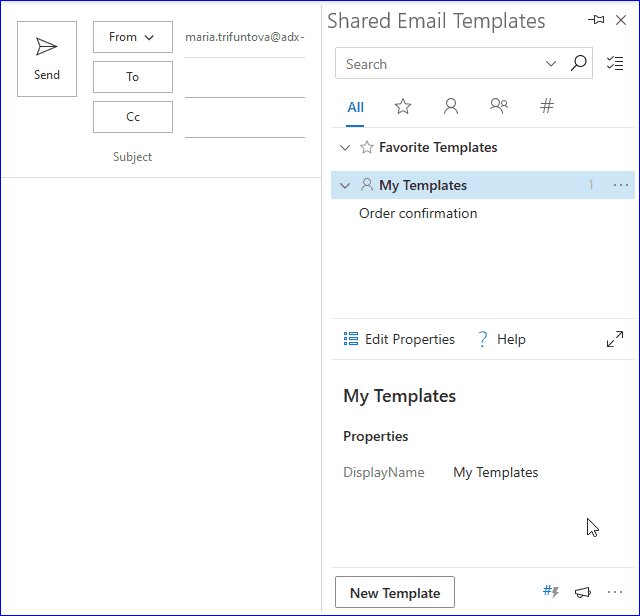The height and width of the screenshot is (616, 640).
Task: Click the DisplayName value My Templates
Action: point(496,472)
